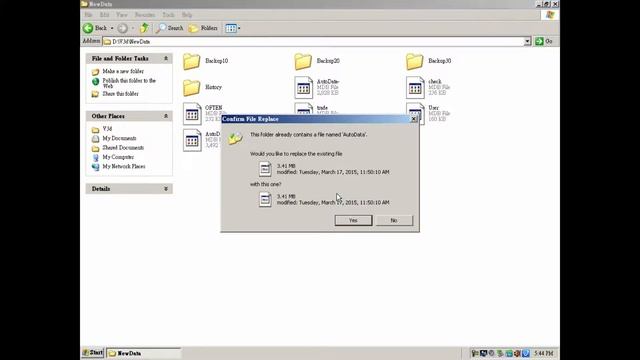This screenshot has width=640, height=360.
Task: Click Publish this folder to the Web
Action: click(x=129, y=83)
